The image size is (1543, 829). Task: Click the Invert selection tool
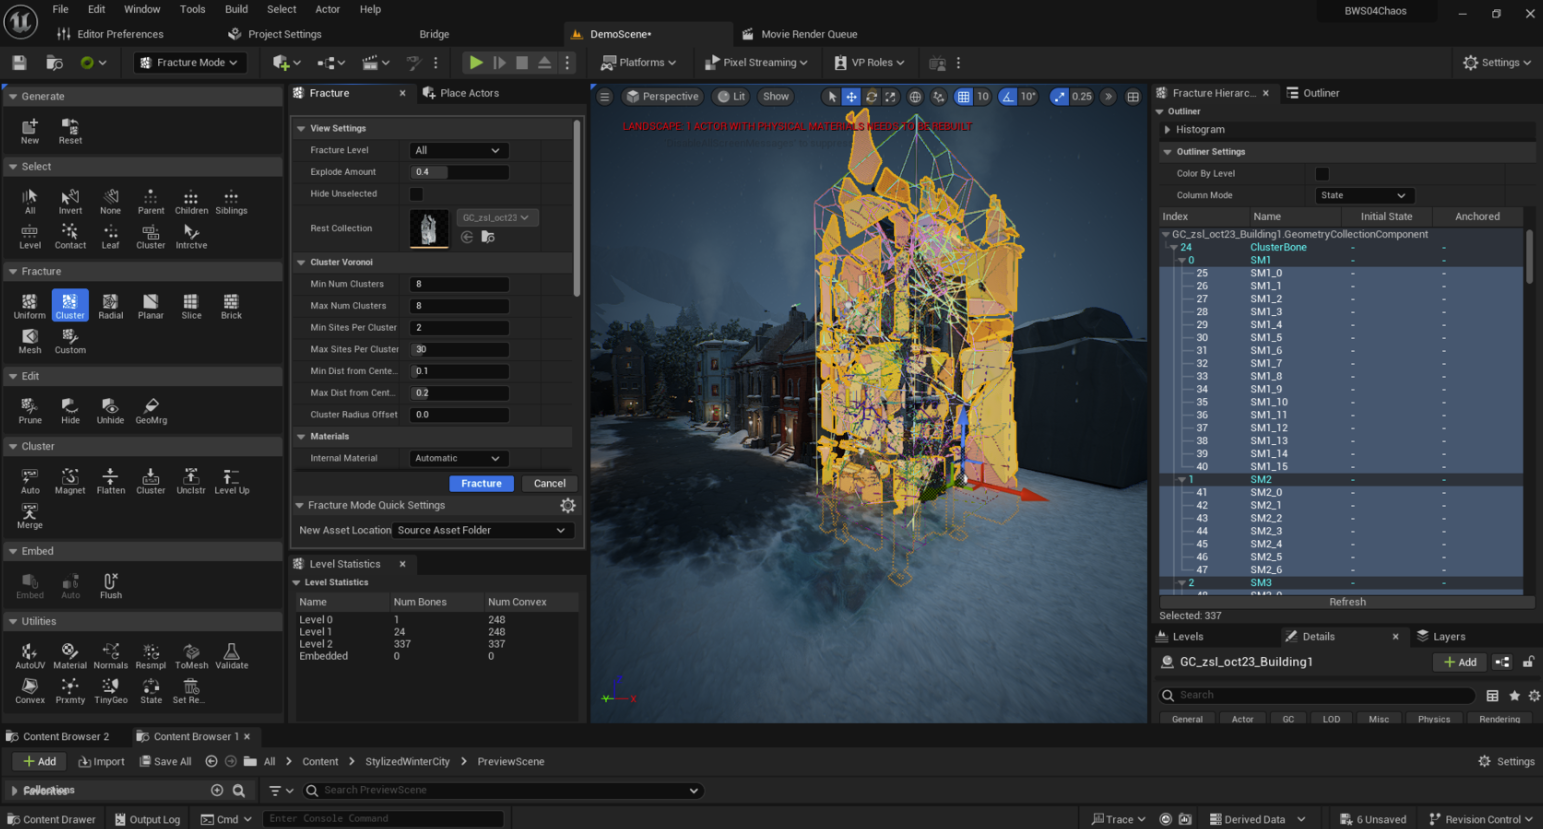coord(70,200)
